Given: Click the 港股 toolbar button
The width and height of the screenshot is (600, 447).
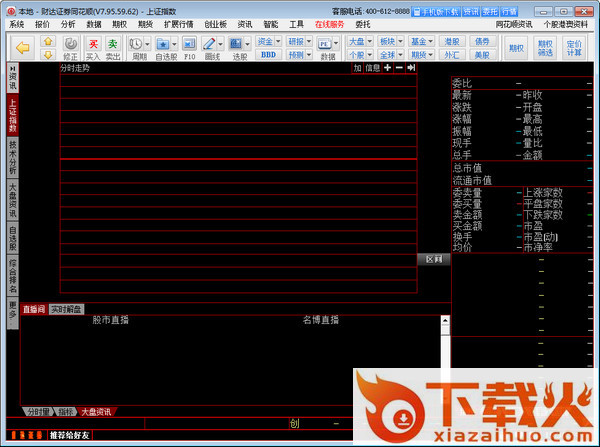Looking at the screenshot, I should pos(452,41).
